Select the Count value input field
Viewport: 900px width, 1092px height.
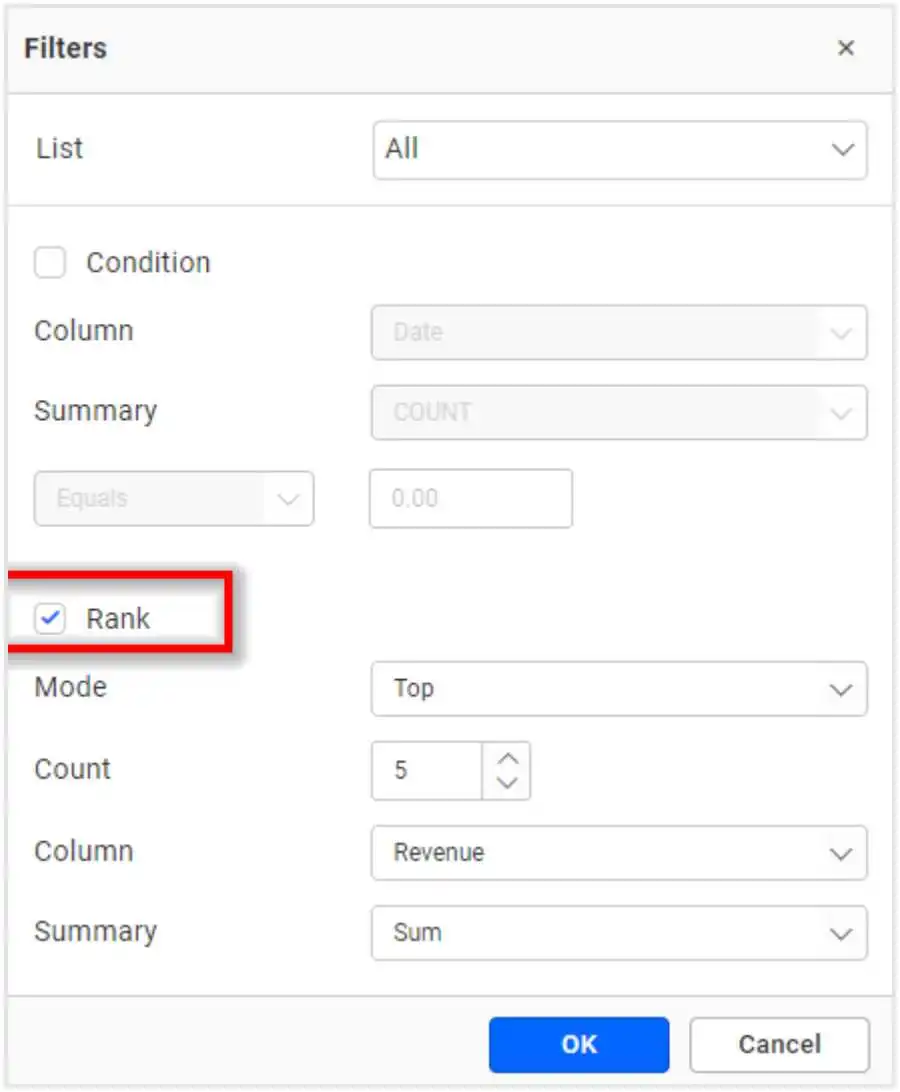click(430, 770)
